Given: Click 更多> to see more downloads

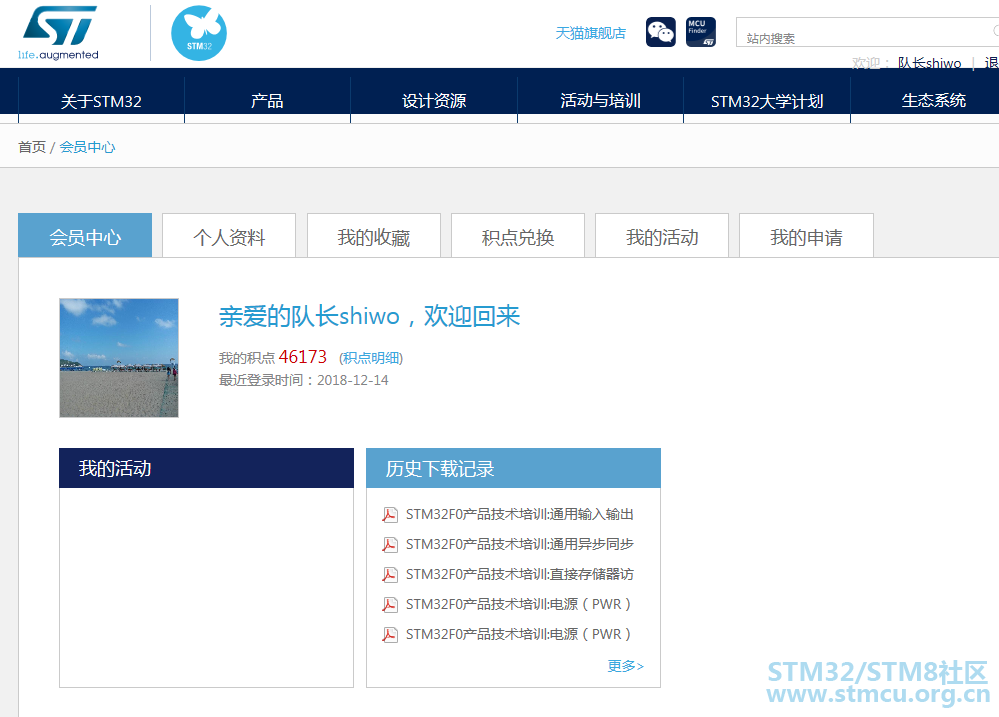Looking at the screenshot, I should pos(625,666).
